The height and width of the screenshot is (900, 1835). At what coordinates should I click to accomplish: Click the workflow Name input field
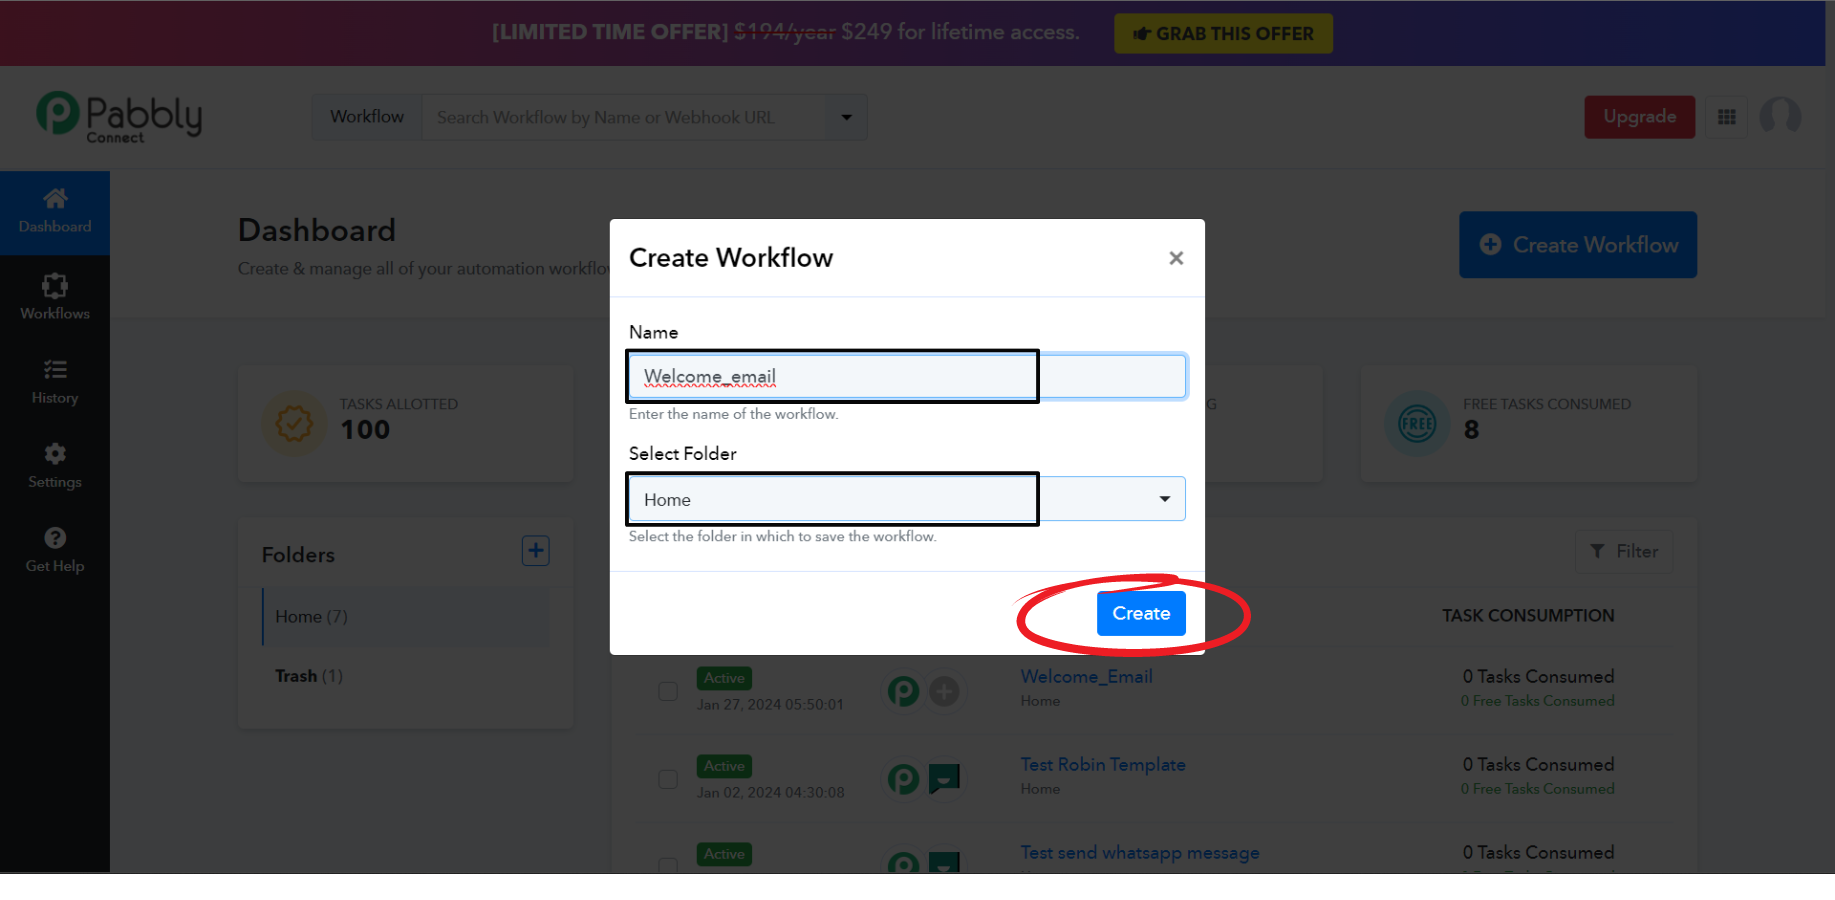click(906, 377)
